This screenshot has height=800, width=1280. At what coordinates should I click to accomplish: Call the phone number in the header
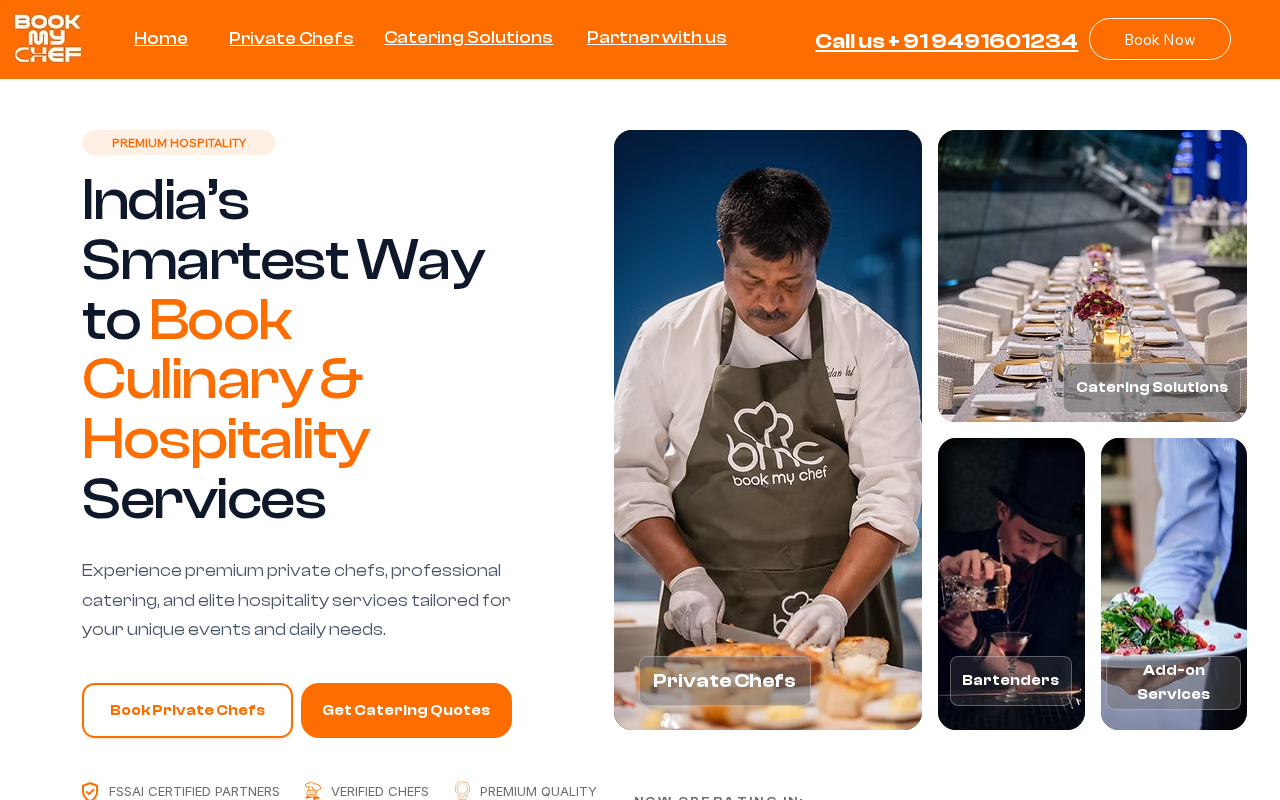[946, 41]
